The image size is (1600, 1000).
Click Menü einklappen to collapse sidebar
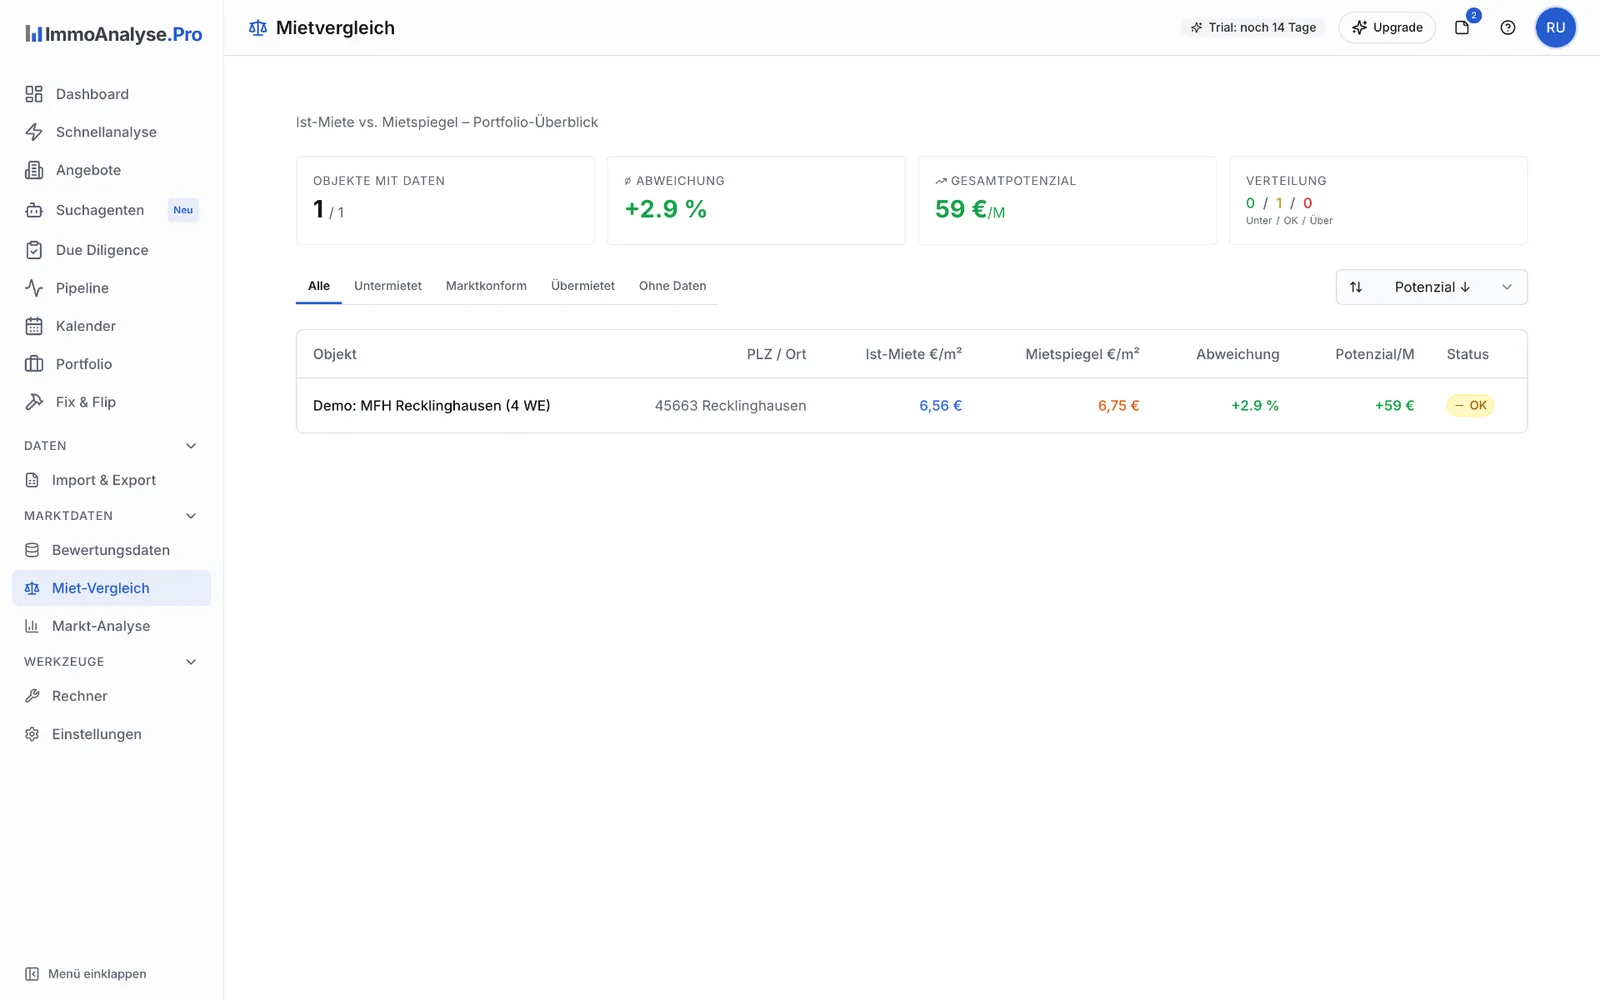pyautogui.click(x=86, y=974)
